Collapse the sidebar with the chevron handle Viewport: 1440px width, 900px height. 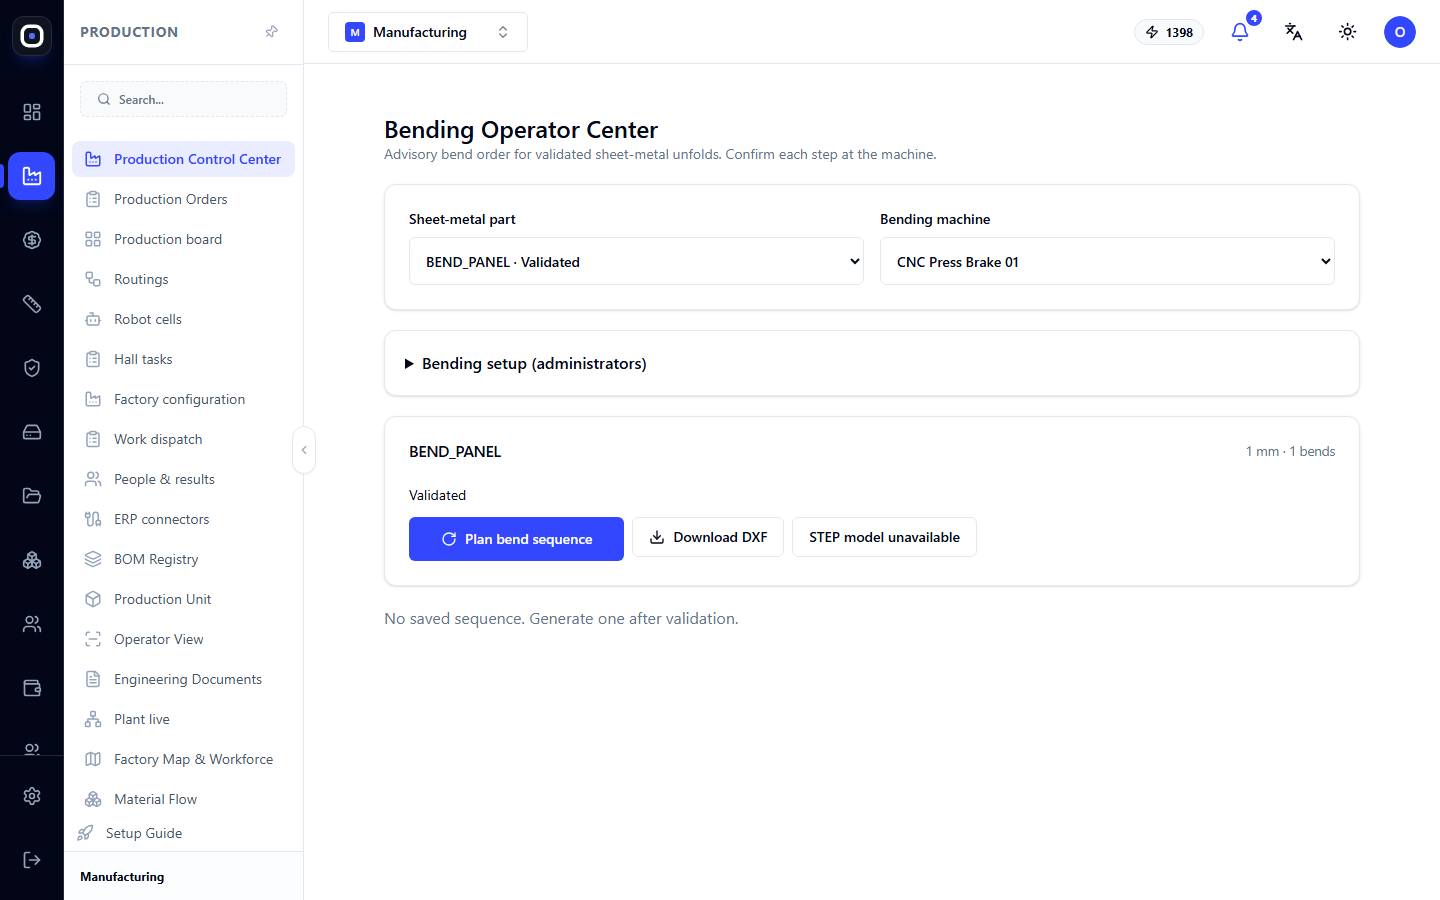pos(304,450)
